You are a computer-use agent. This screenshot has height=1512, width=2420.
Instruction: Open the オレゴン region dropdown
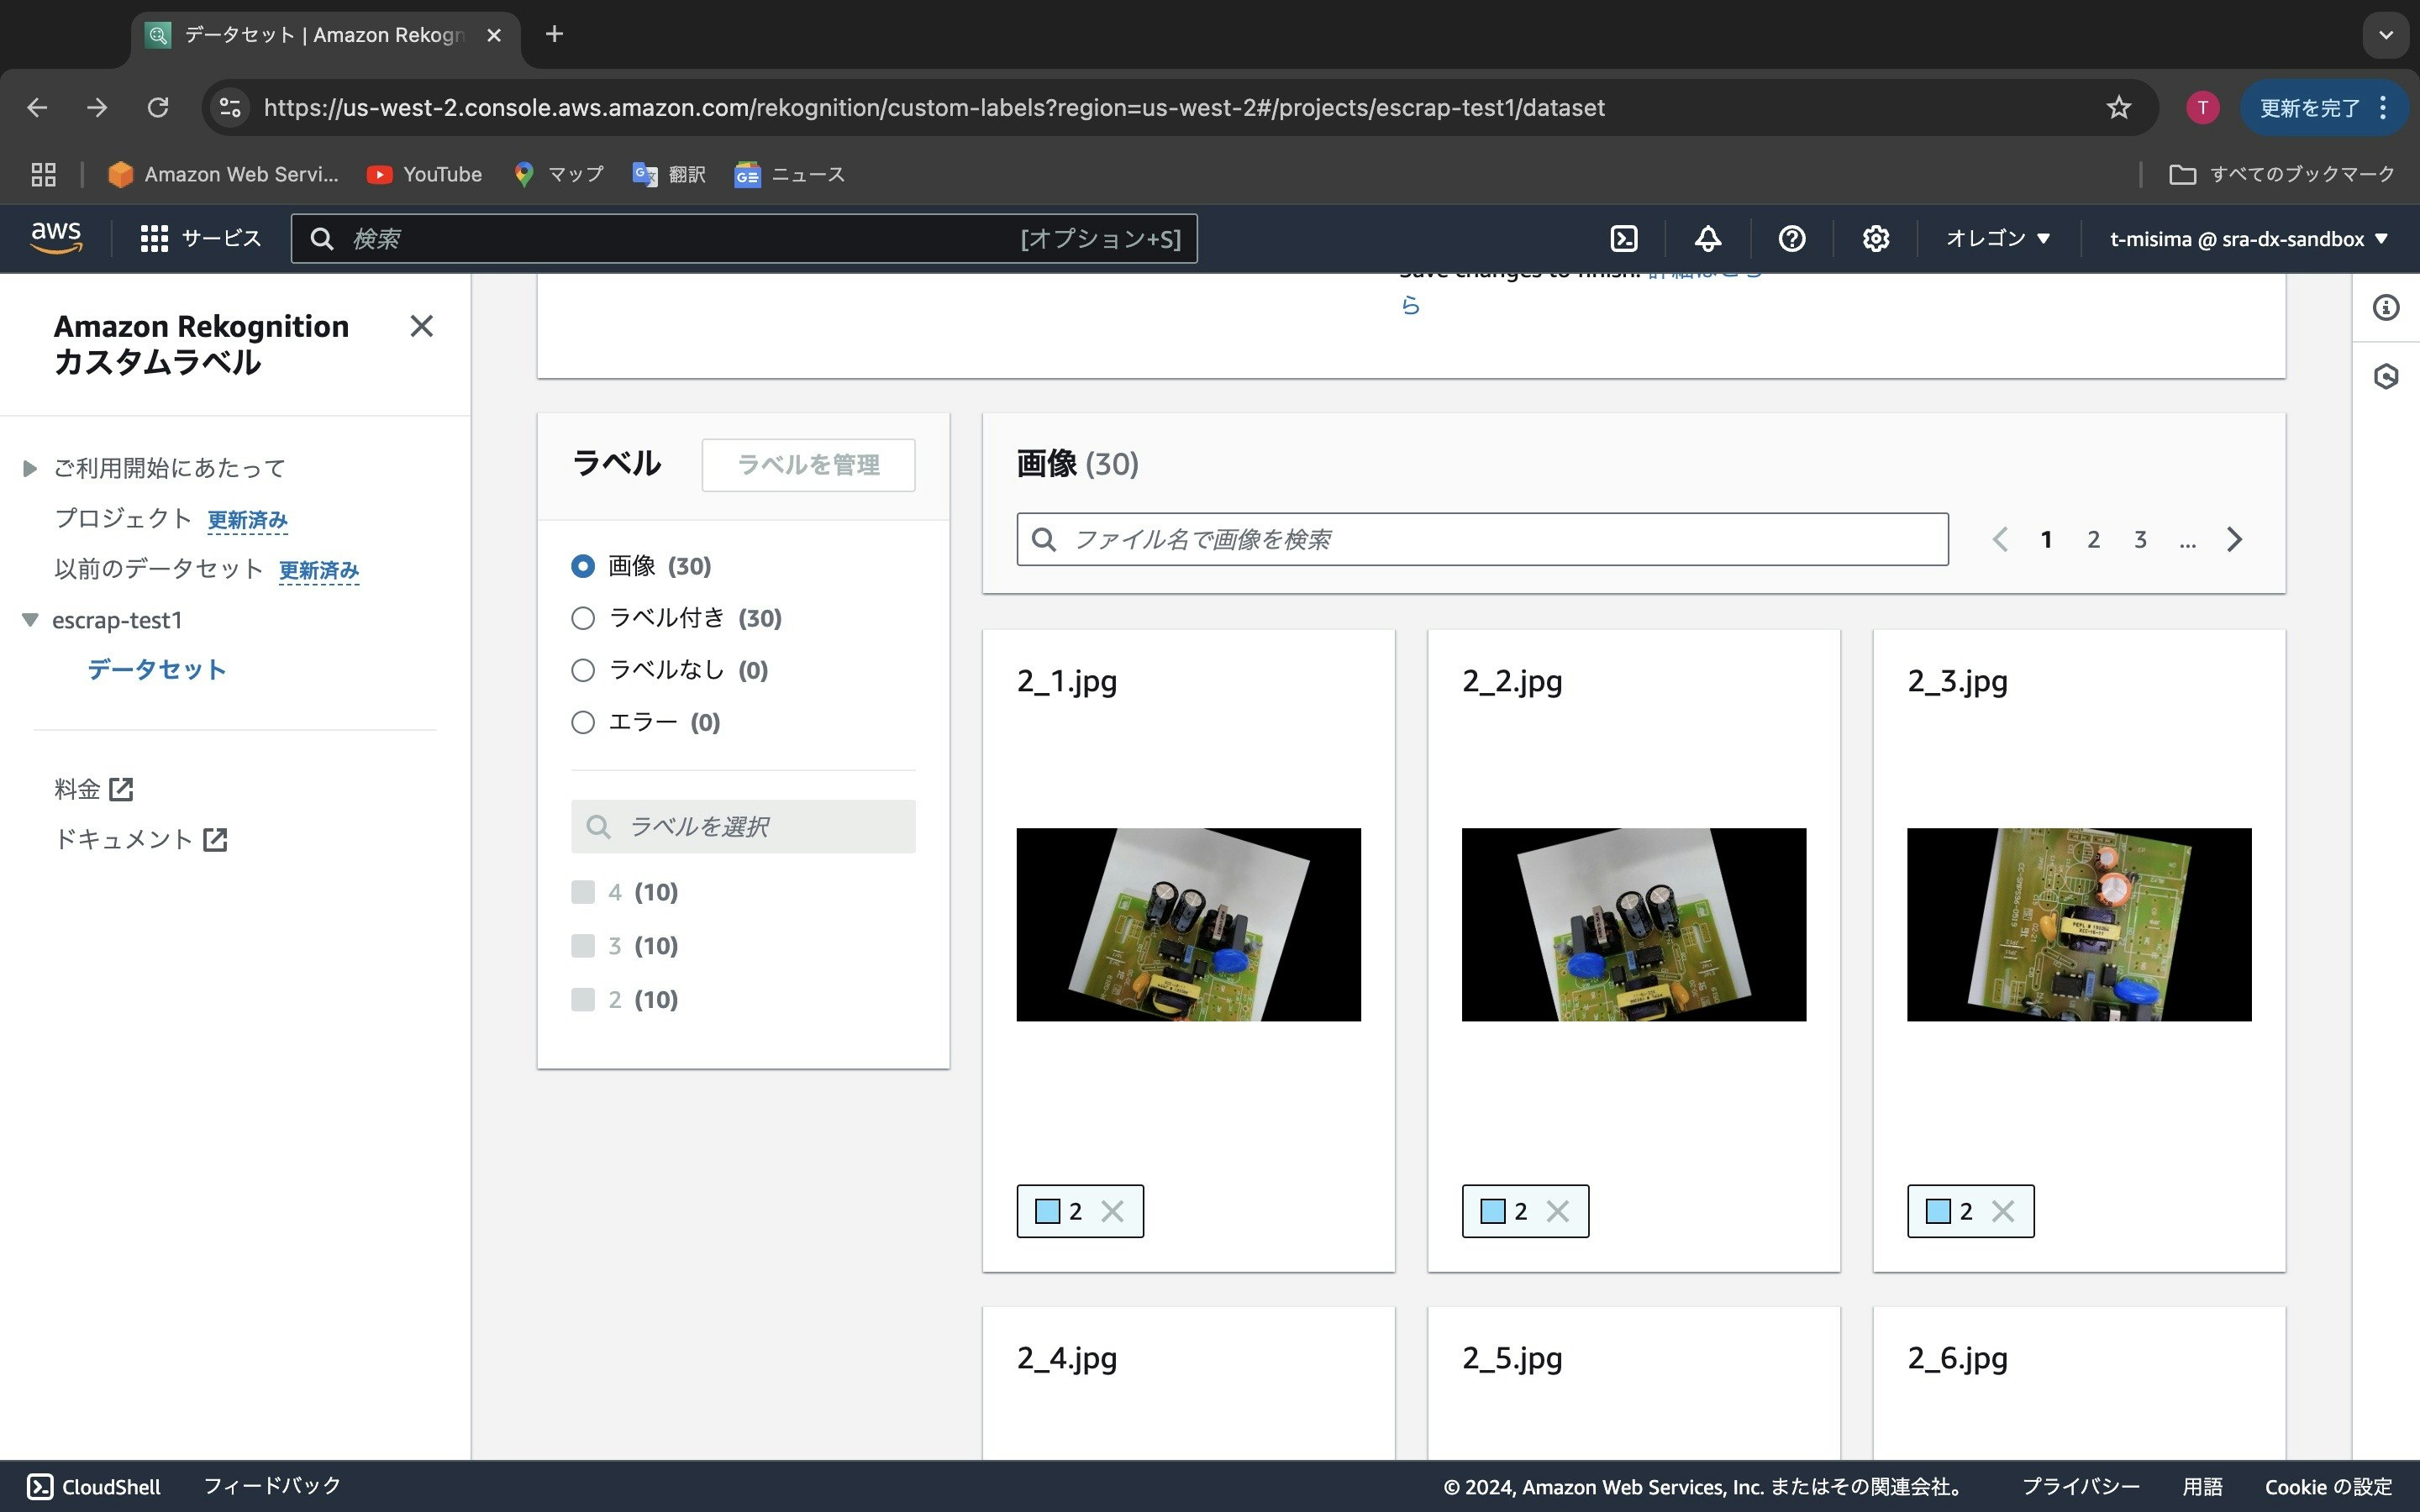point(1997,238)
